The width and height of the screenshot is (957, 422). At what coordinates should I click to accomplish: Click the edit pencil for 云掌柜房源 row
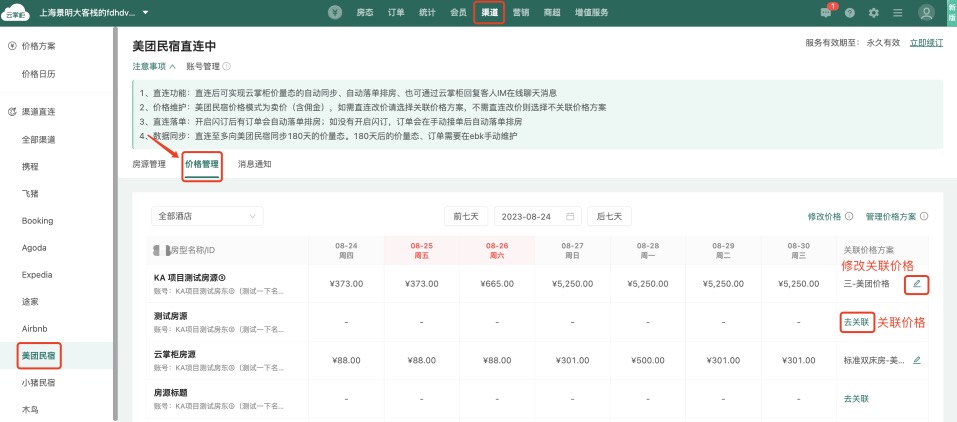click(917, 360)
